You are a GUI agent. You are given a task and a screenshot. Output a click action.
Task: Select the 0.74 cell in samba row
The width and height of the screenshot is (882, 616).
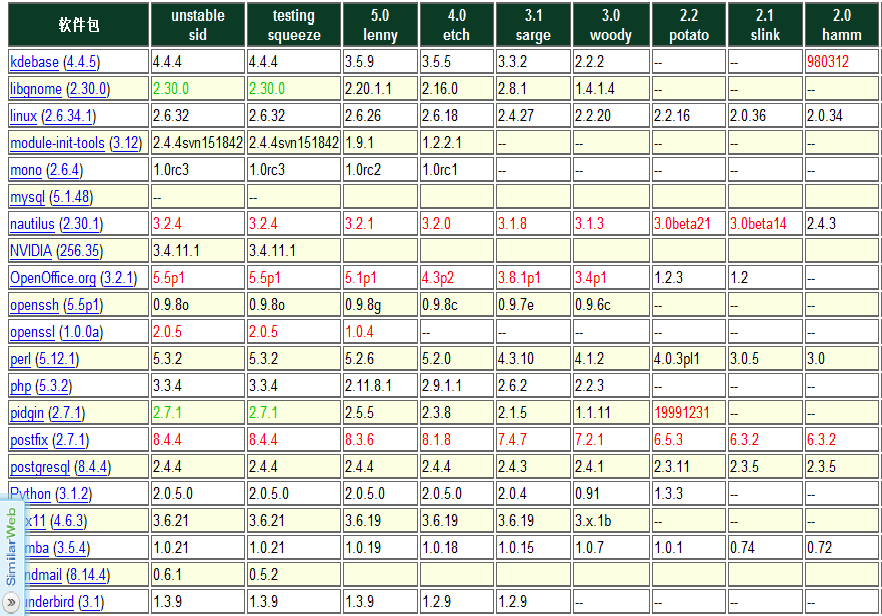(x=766, y=547)
